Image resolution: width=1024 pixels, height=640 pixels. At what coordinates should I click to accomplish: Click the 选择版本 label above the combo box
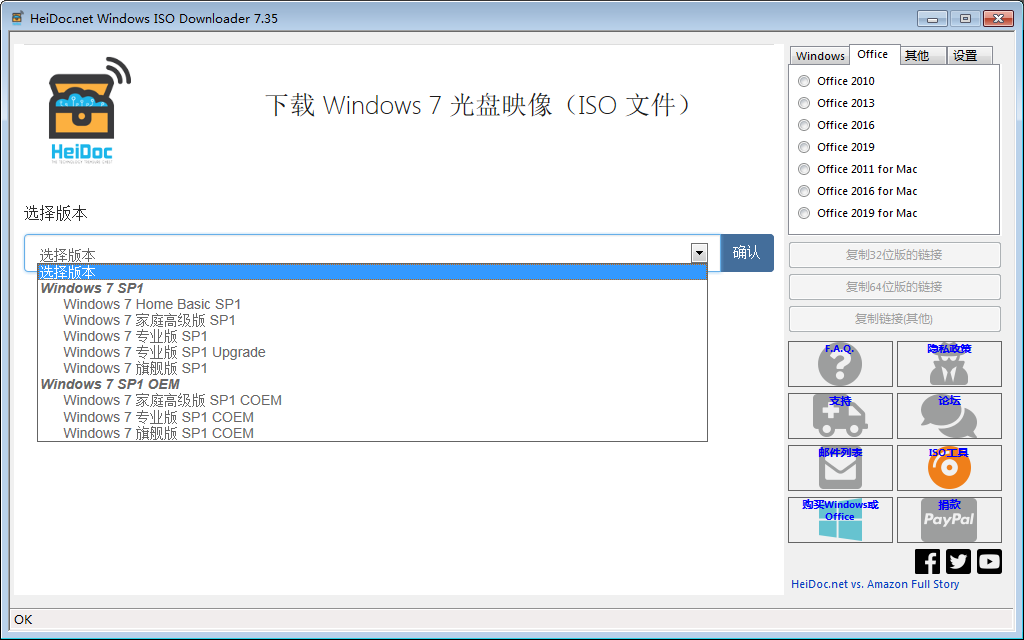[x=56, y=214]
